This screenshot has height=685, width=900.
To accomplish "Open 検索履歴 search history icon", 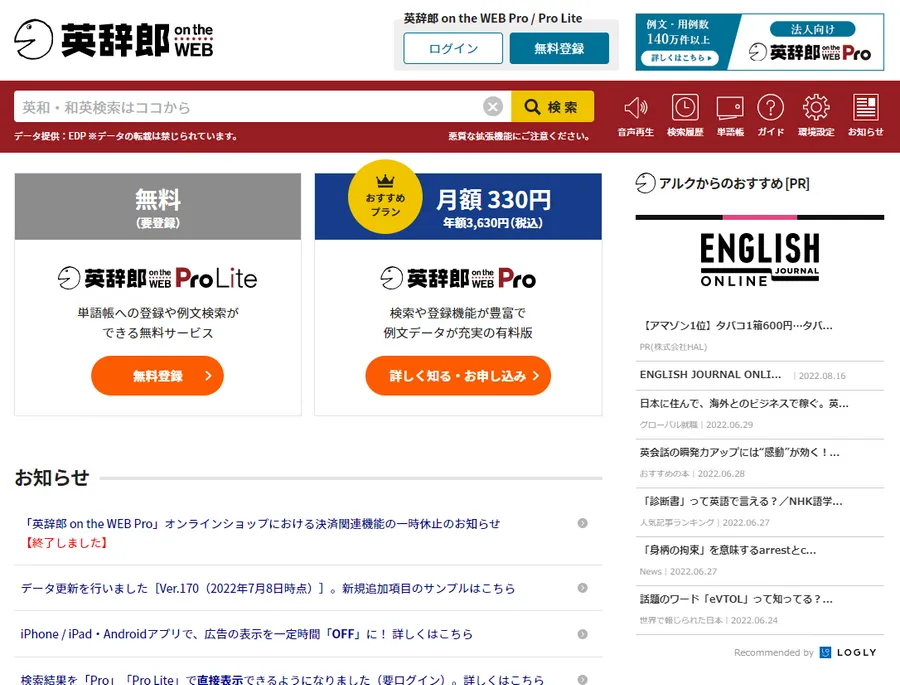I will 685,108.
